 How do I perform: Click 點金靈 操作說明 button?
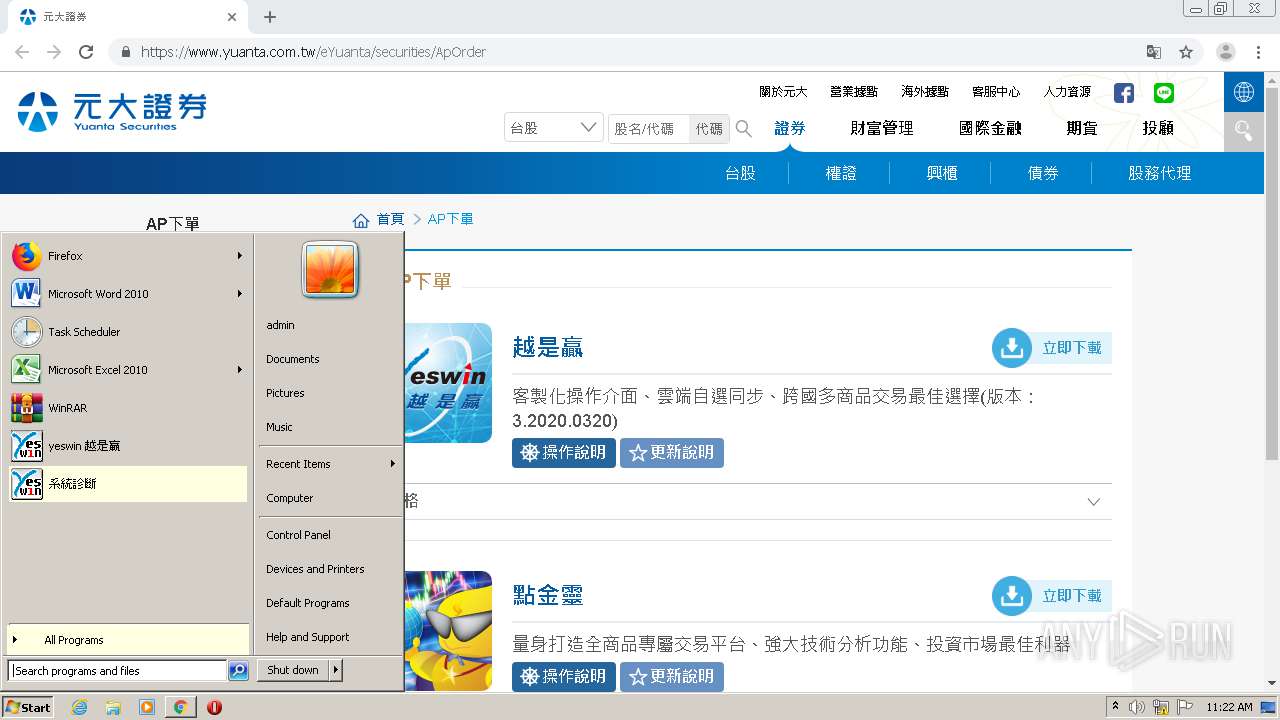click(x=564, y=676)
